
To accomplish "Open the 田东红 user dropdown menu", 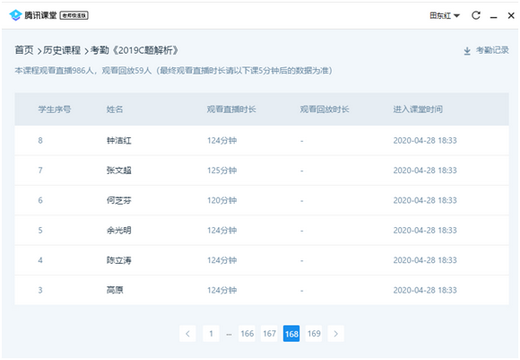I will pyautogui.click(x=444, y=15).
